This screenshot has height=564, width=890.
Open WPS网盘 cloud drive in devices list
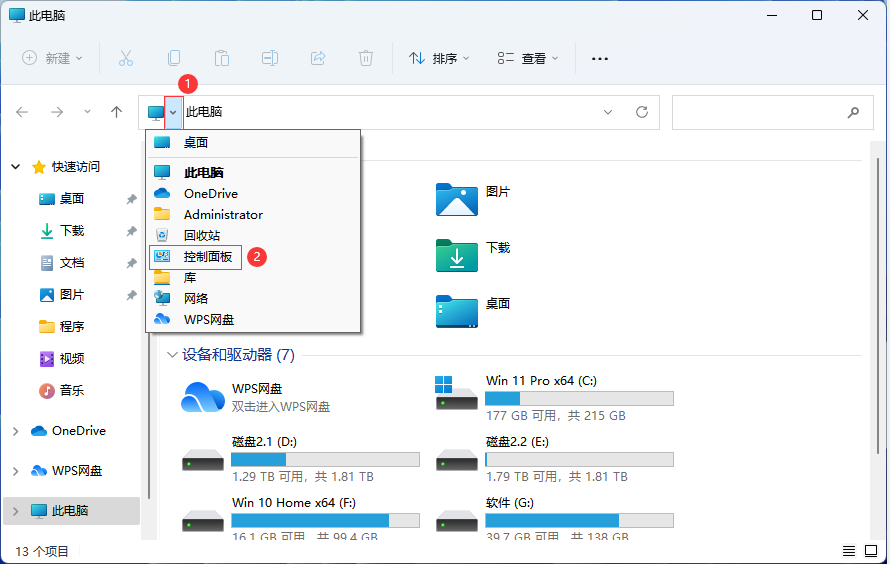click(255, 397)
